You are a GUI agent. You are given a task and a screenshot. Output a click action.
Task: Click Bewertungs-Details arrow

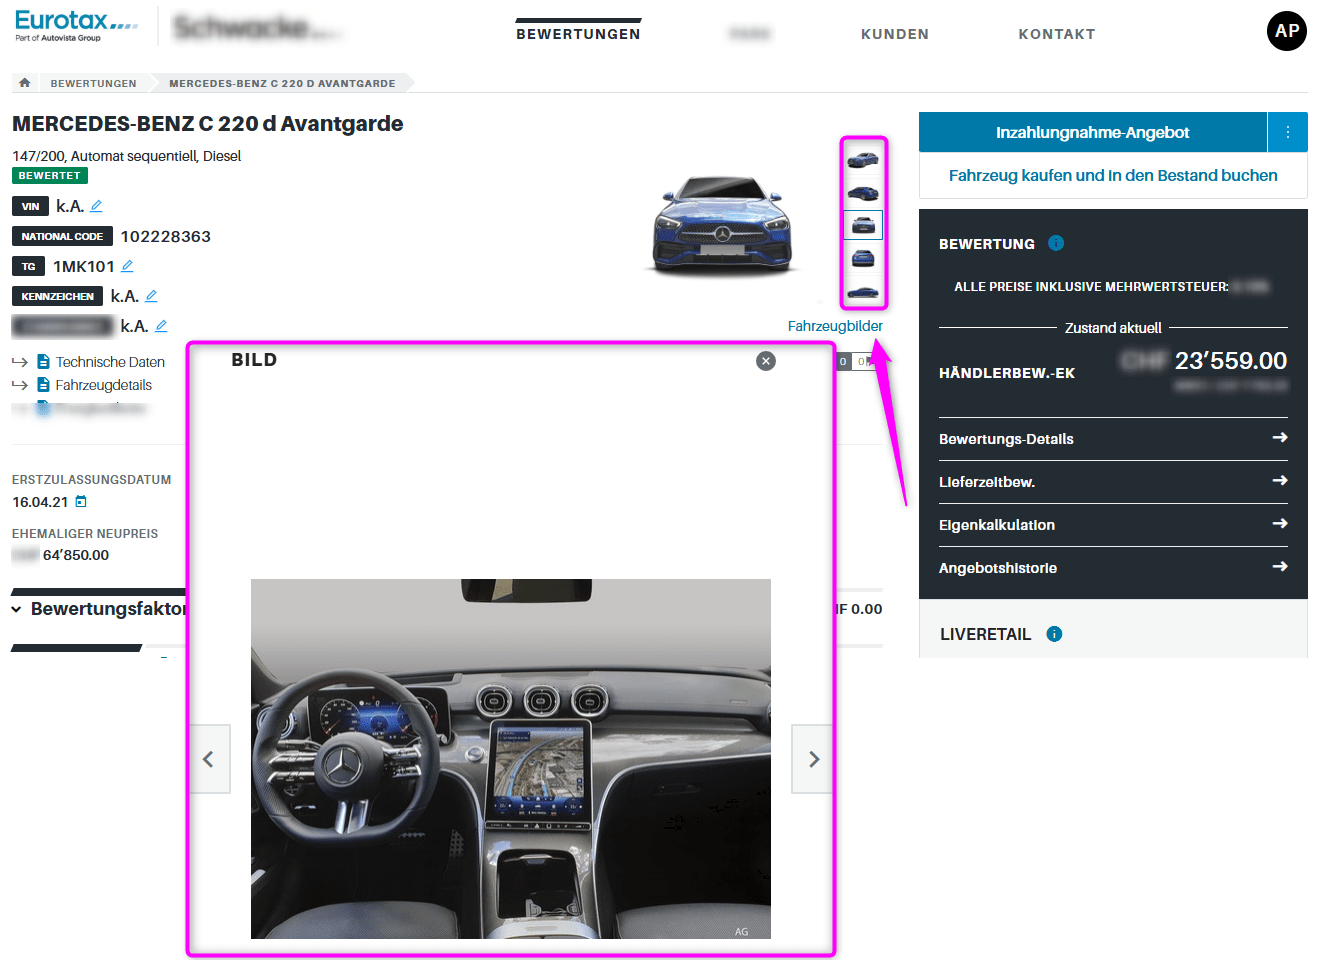coord(1279,438)
